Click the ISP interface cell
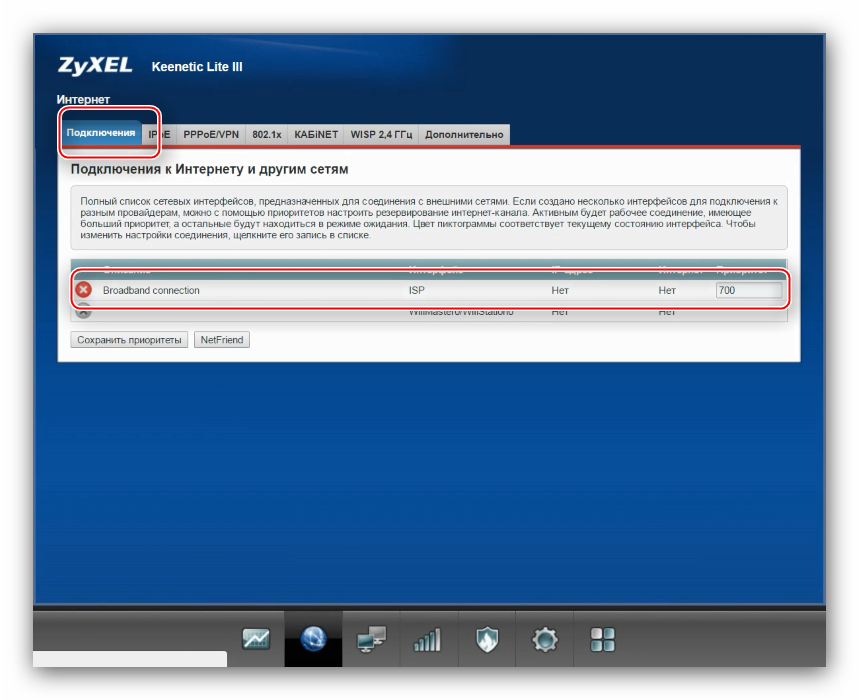 click(x=416, y=290)
